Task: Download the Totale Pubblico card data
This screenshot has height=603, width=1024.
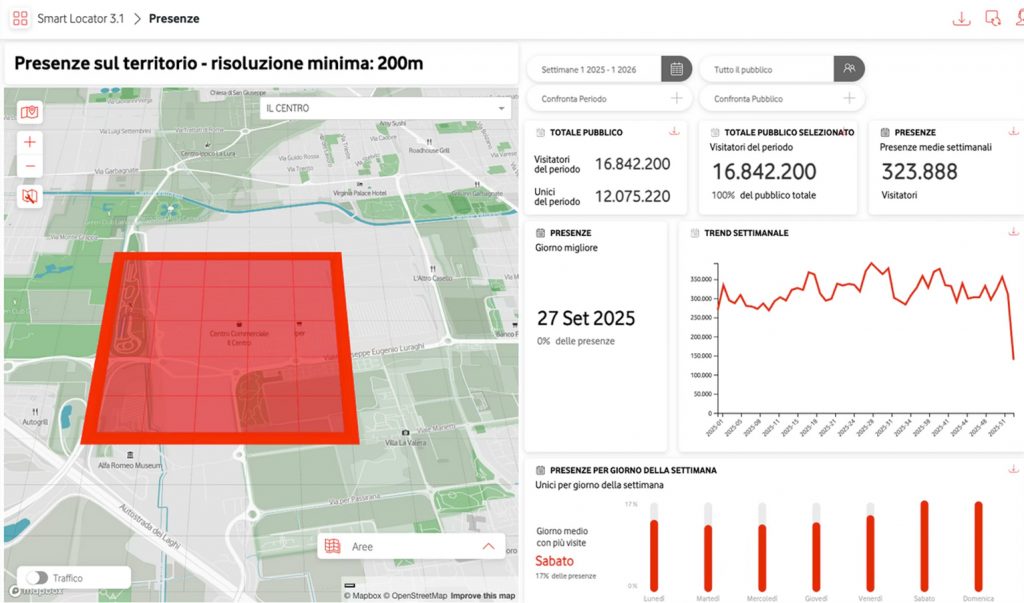Action: pyautogui.click(x=675, y=132)
